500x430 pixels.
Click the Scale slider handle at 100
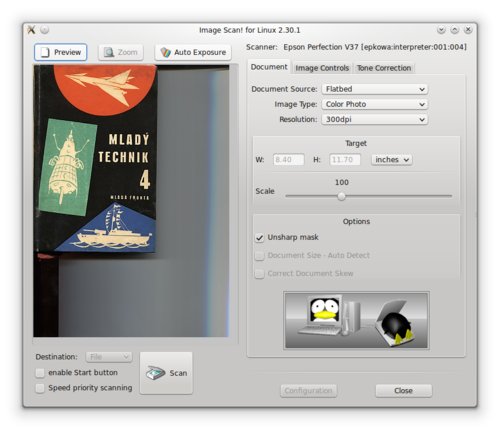tap(341, 196)
